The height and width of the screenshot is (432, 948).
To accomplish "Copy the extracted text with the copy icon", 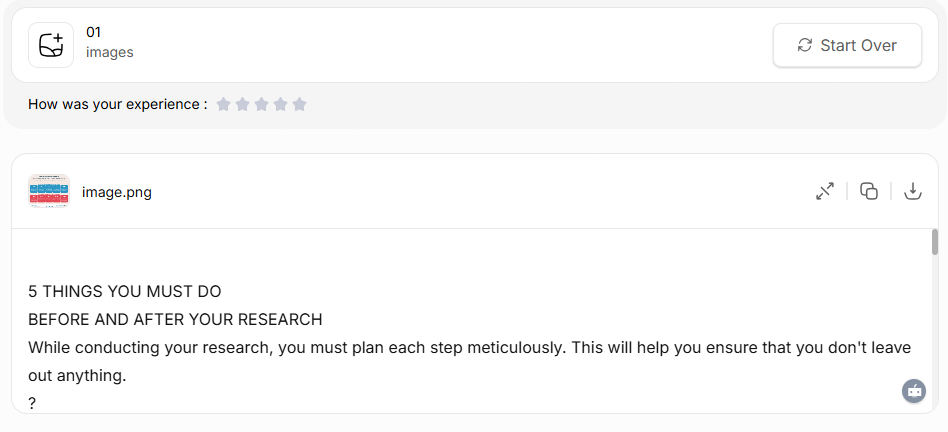I will coord(869,191).
